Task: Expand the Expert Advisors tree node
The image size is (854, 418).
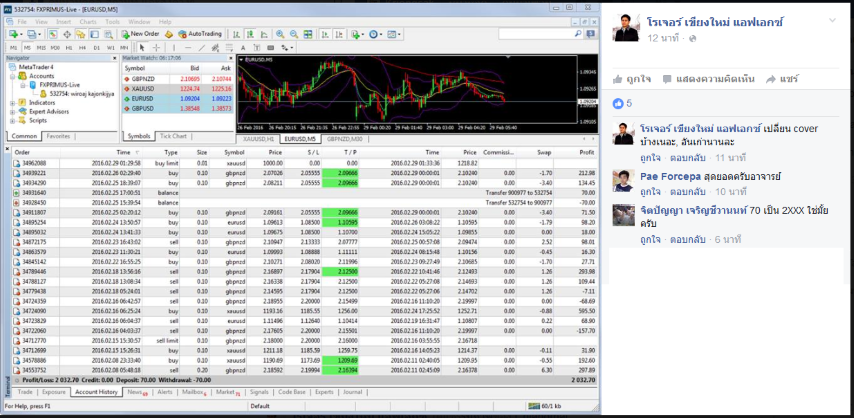Action: tap(13, 111)
